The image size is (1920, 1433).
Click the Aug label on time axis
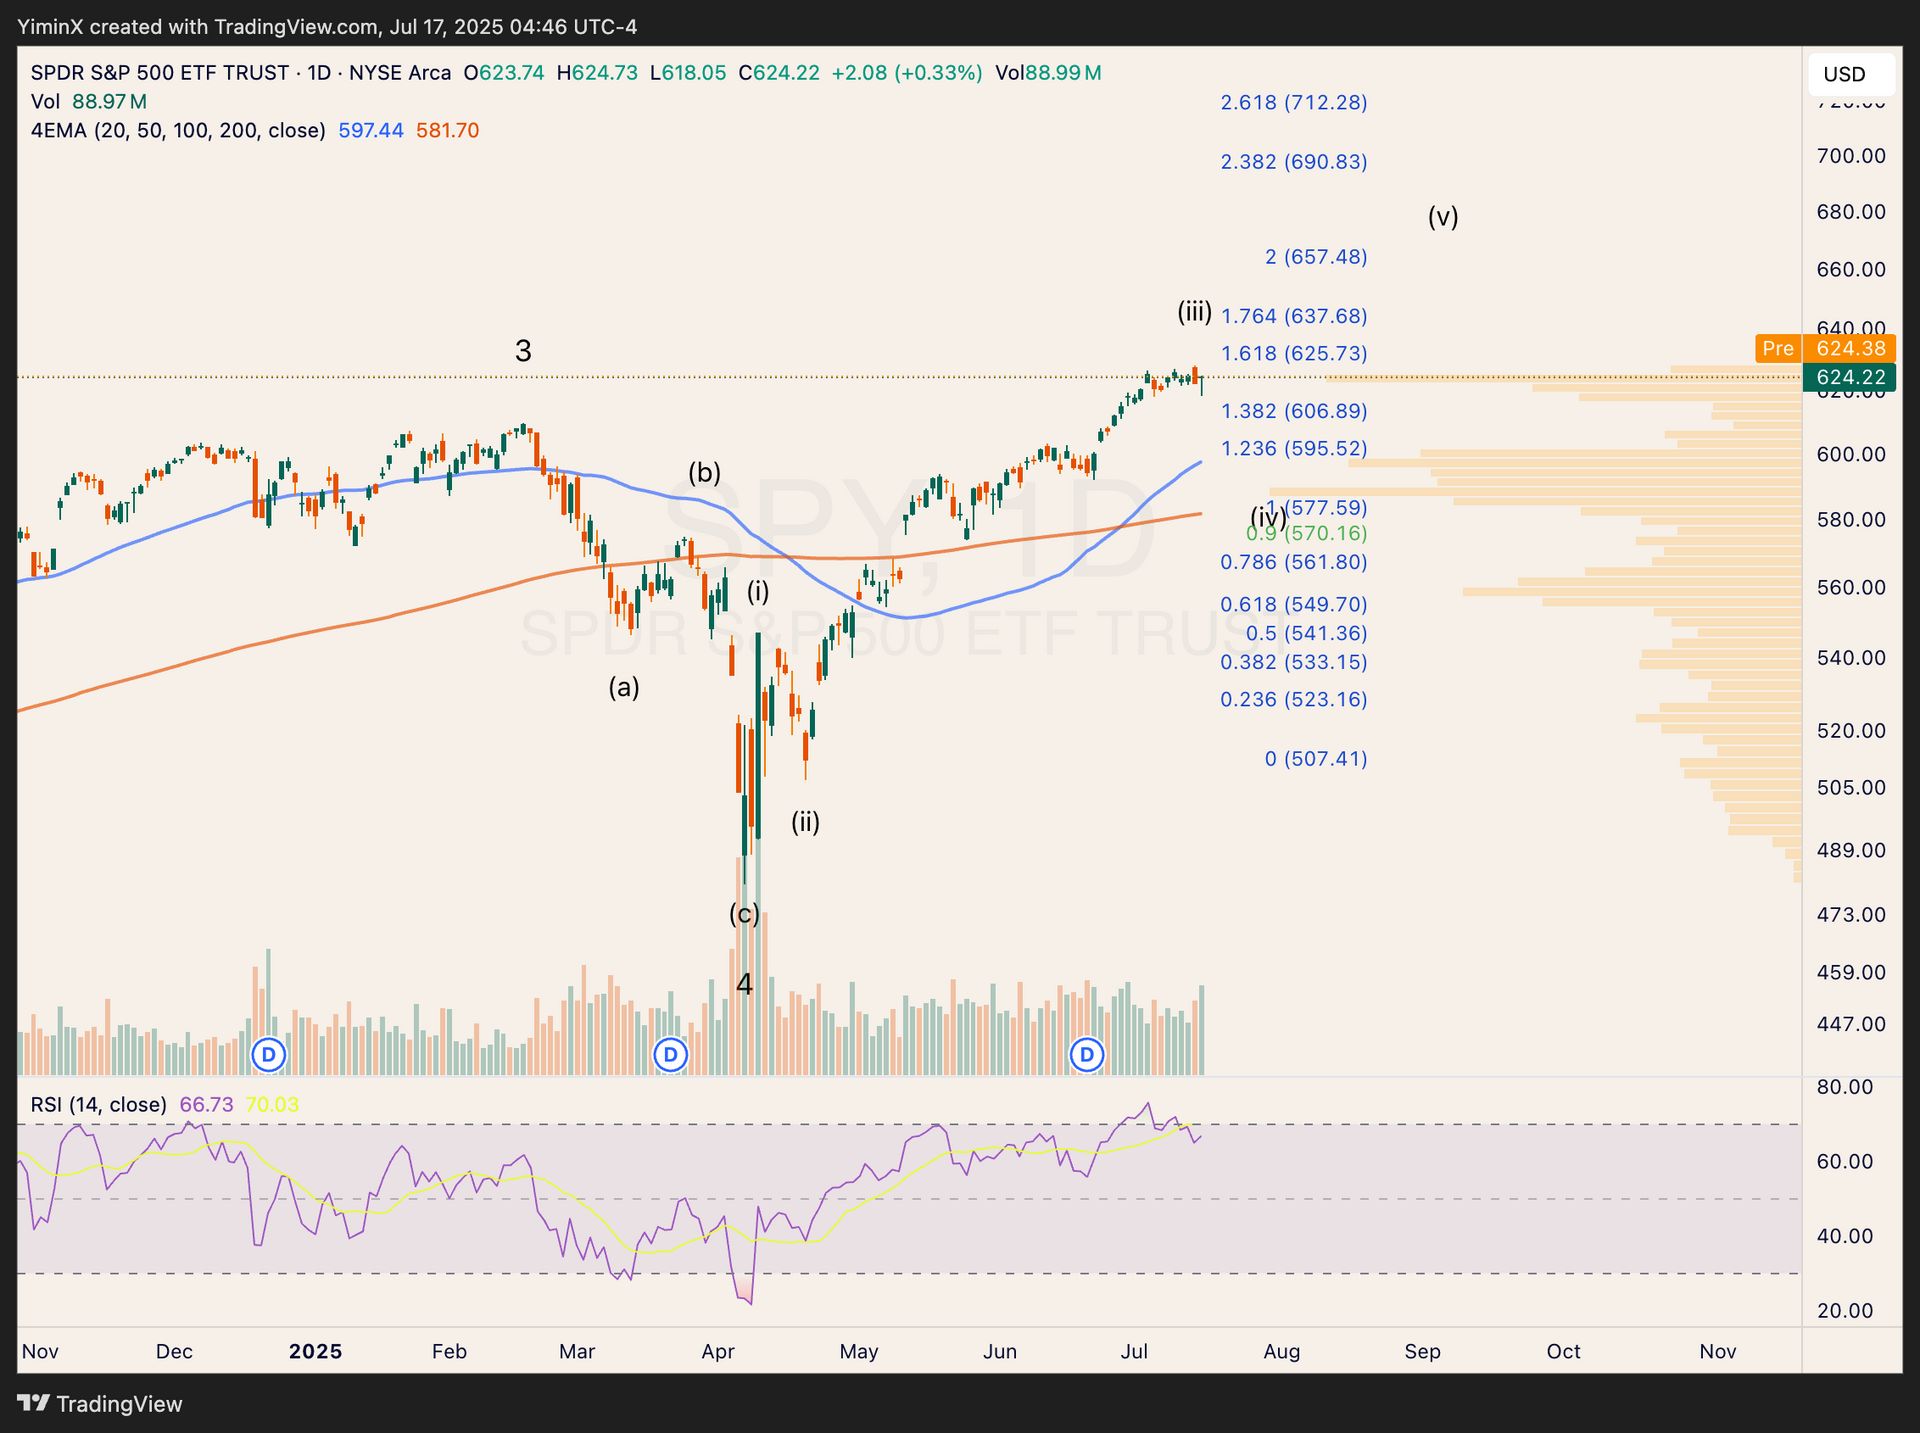pos(1282,1352)
